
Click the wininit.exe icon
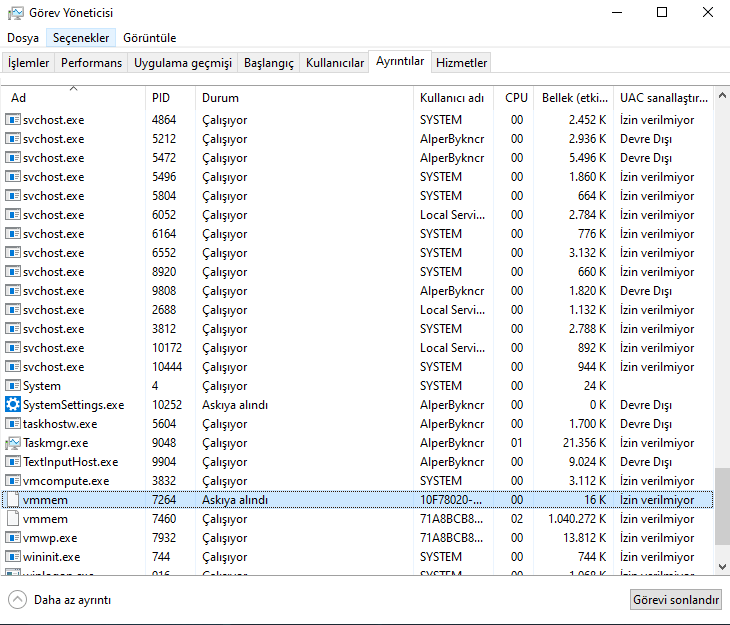[13, 556]
